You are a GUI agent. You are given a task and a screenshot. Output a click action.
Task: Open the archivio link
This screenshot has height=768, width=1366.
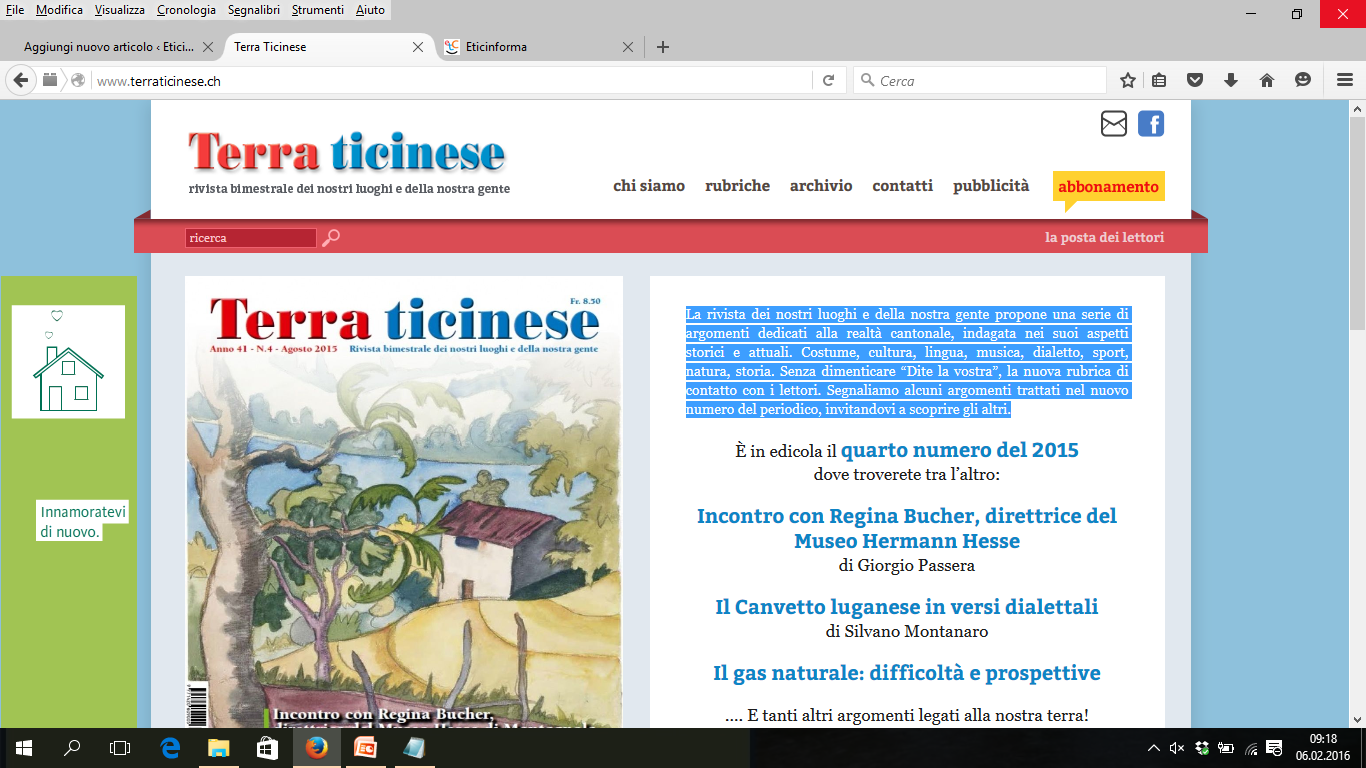[x=821, y=186]
